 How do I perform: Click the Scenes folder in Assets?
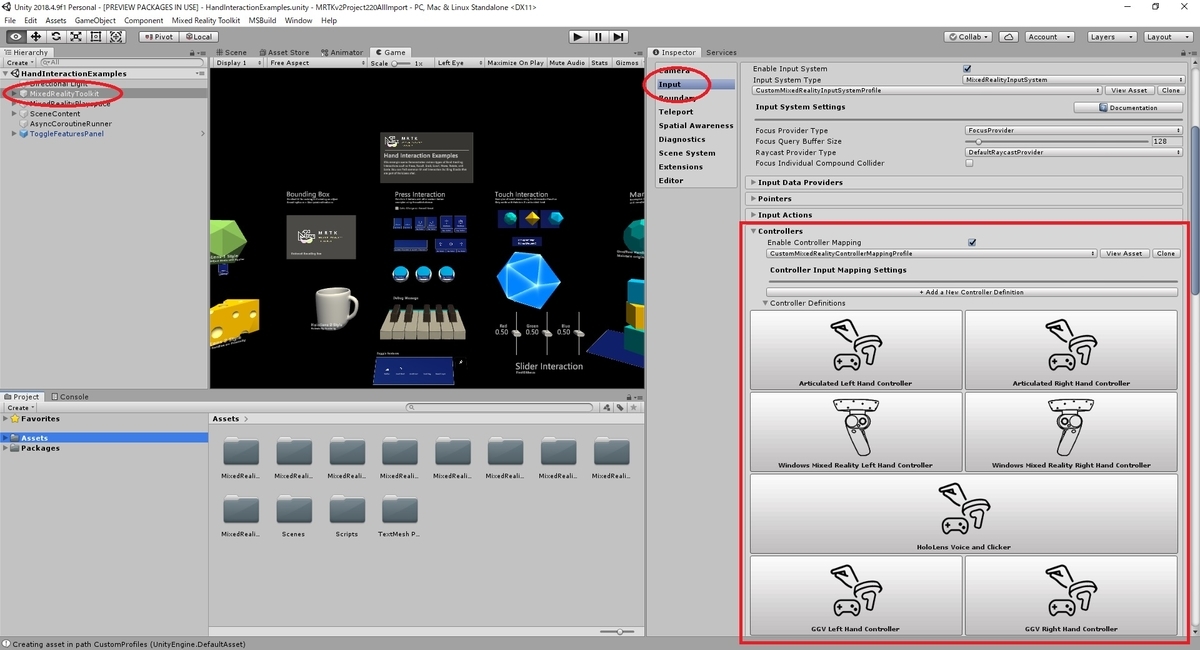293,516
